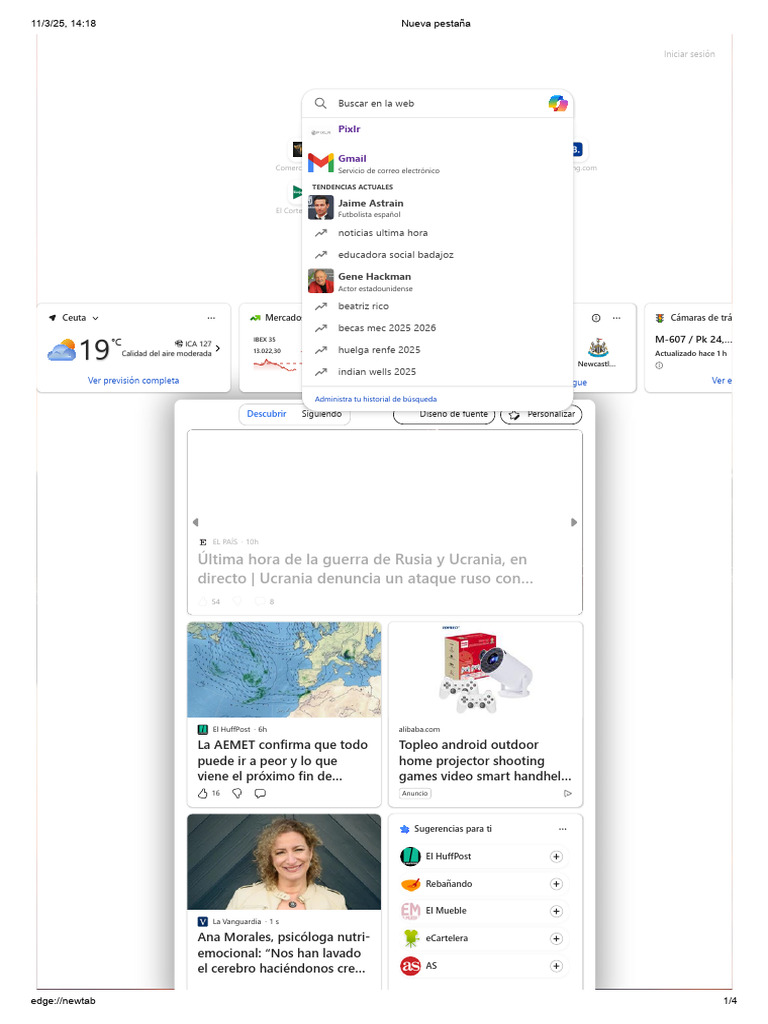Open 'Administra tu historial de búsqueda' link
Screen dimensions: 768x1024
click(376, 399)
